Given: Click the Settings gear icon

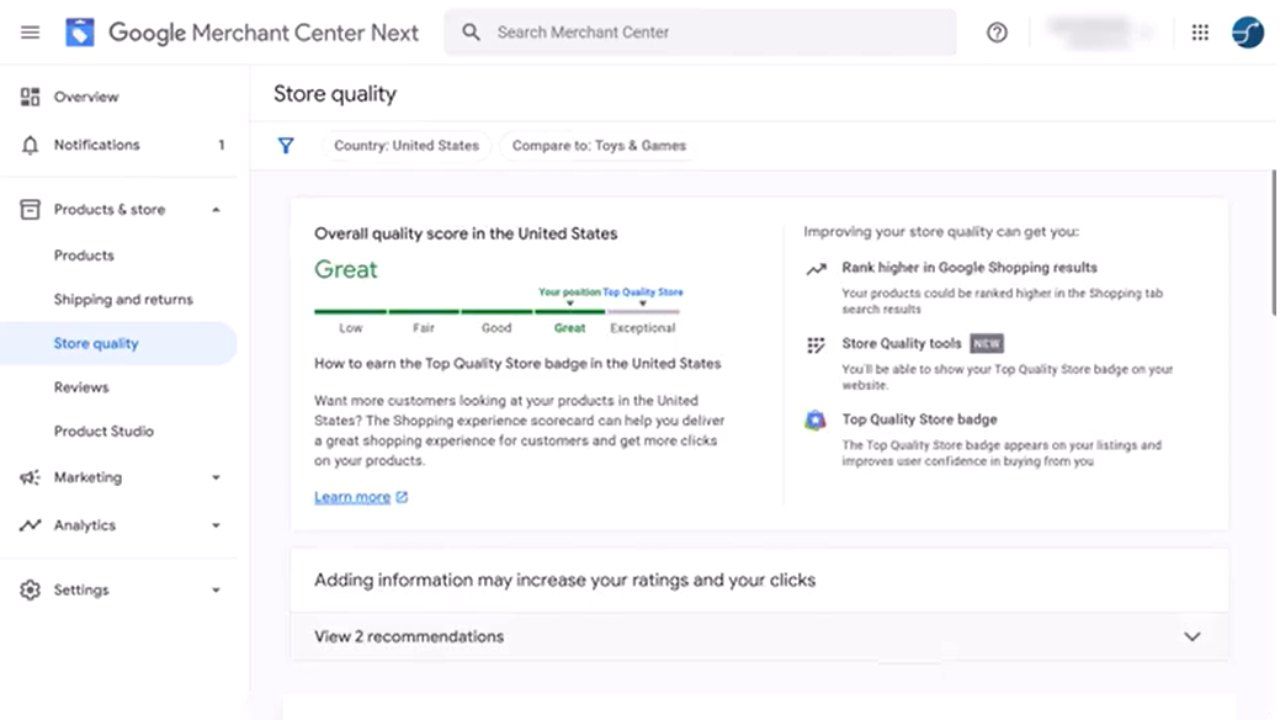Looking at the screenshot, I should [x=30, y=590].
